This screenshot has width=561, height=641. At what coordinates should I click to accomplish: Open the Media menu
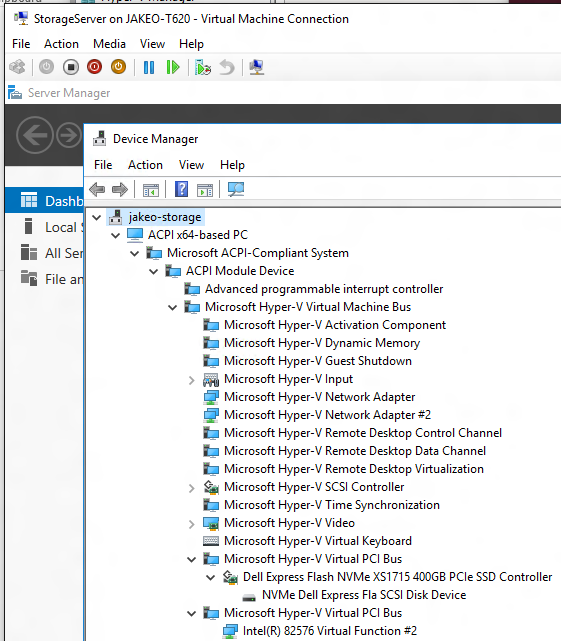[109, 44]
